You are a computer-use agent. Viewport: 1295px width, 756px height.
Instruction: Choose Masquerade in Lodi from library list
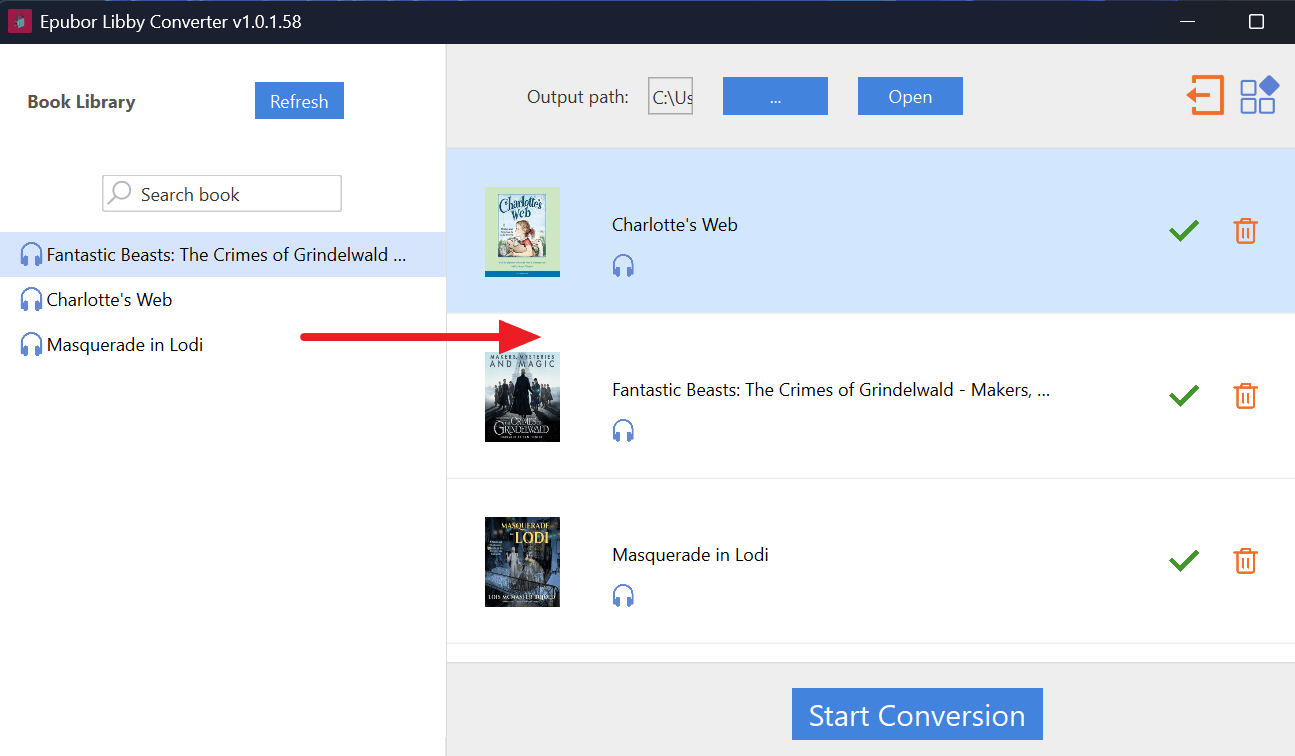pyautogui.click(x=124, y=345)
